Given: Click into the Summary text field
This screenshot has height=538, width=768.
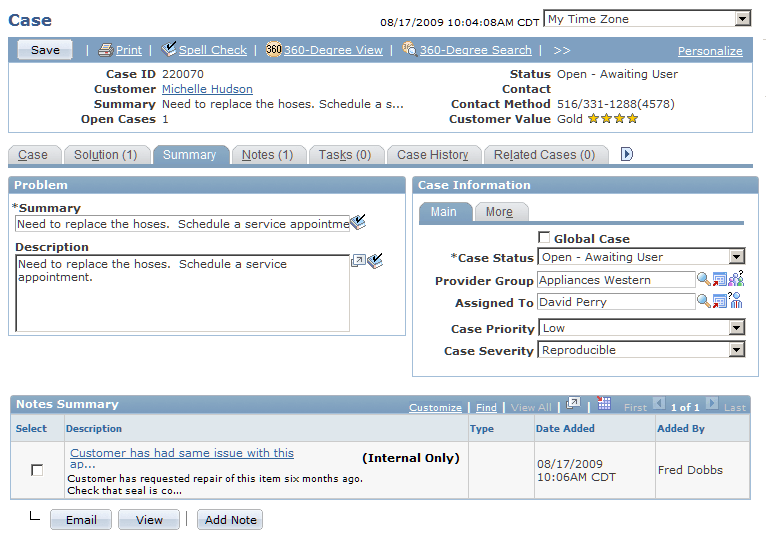Looking at the screenshot, I should coord(183,224).
